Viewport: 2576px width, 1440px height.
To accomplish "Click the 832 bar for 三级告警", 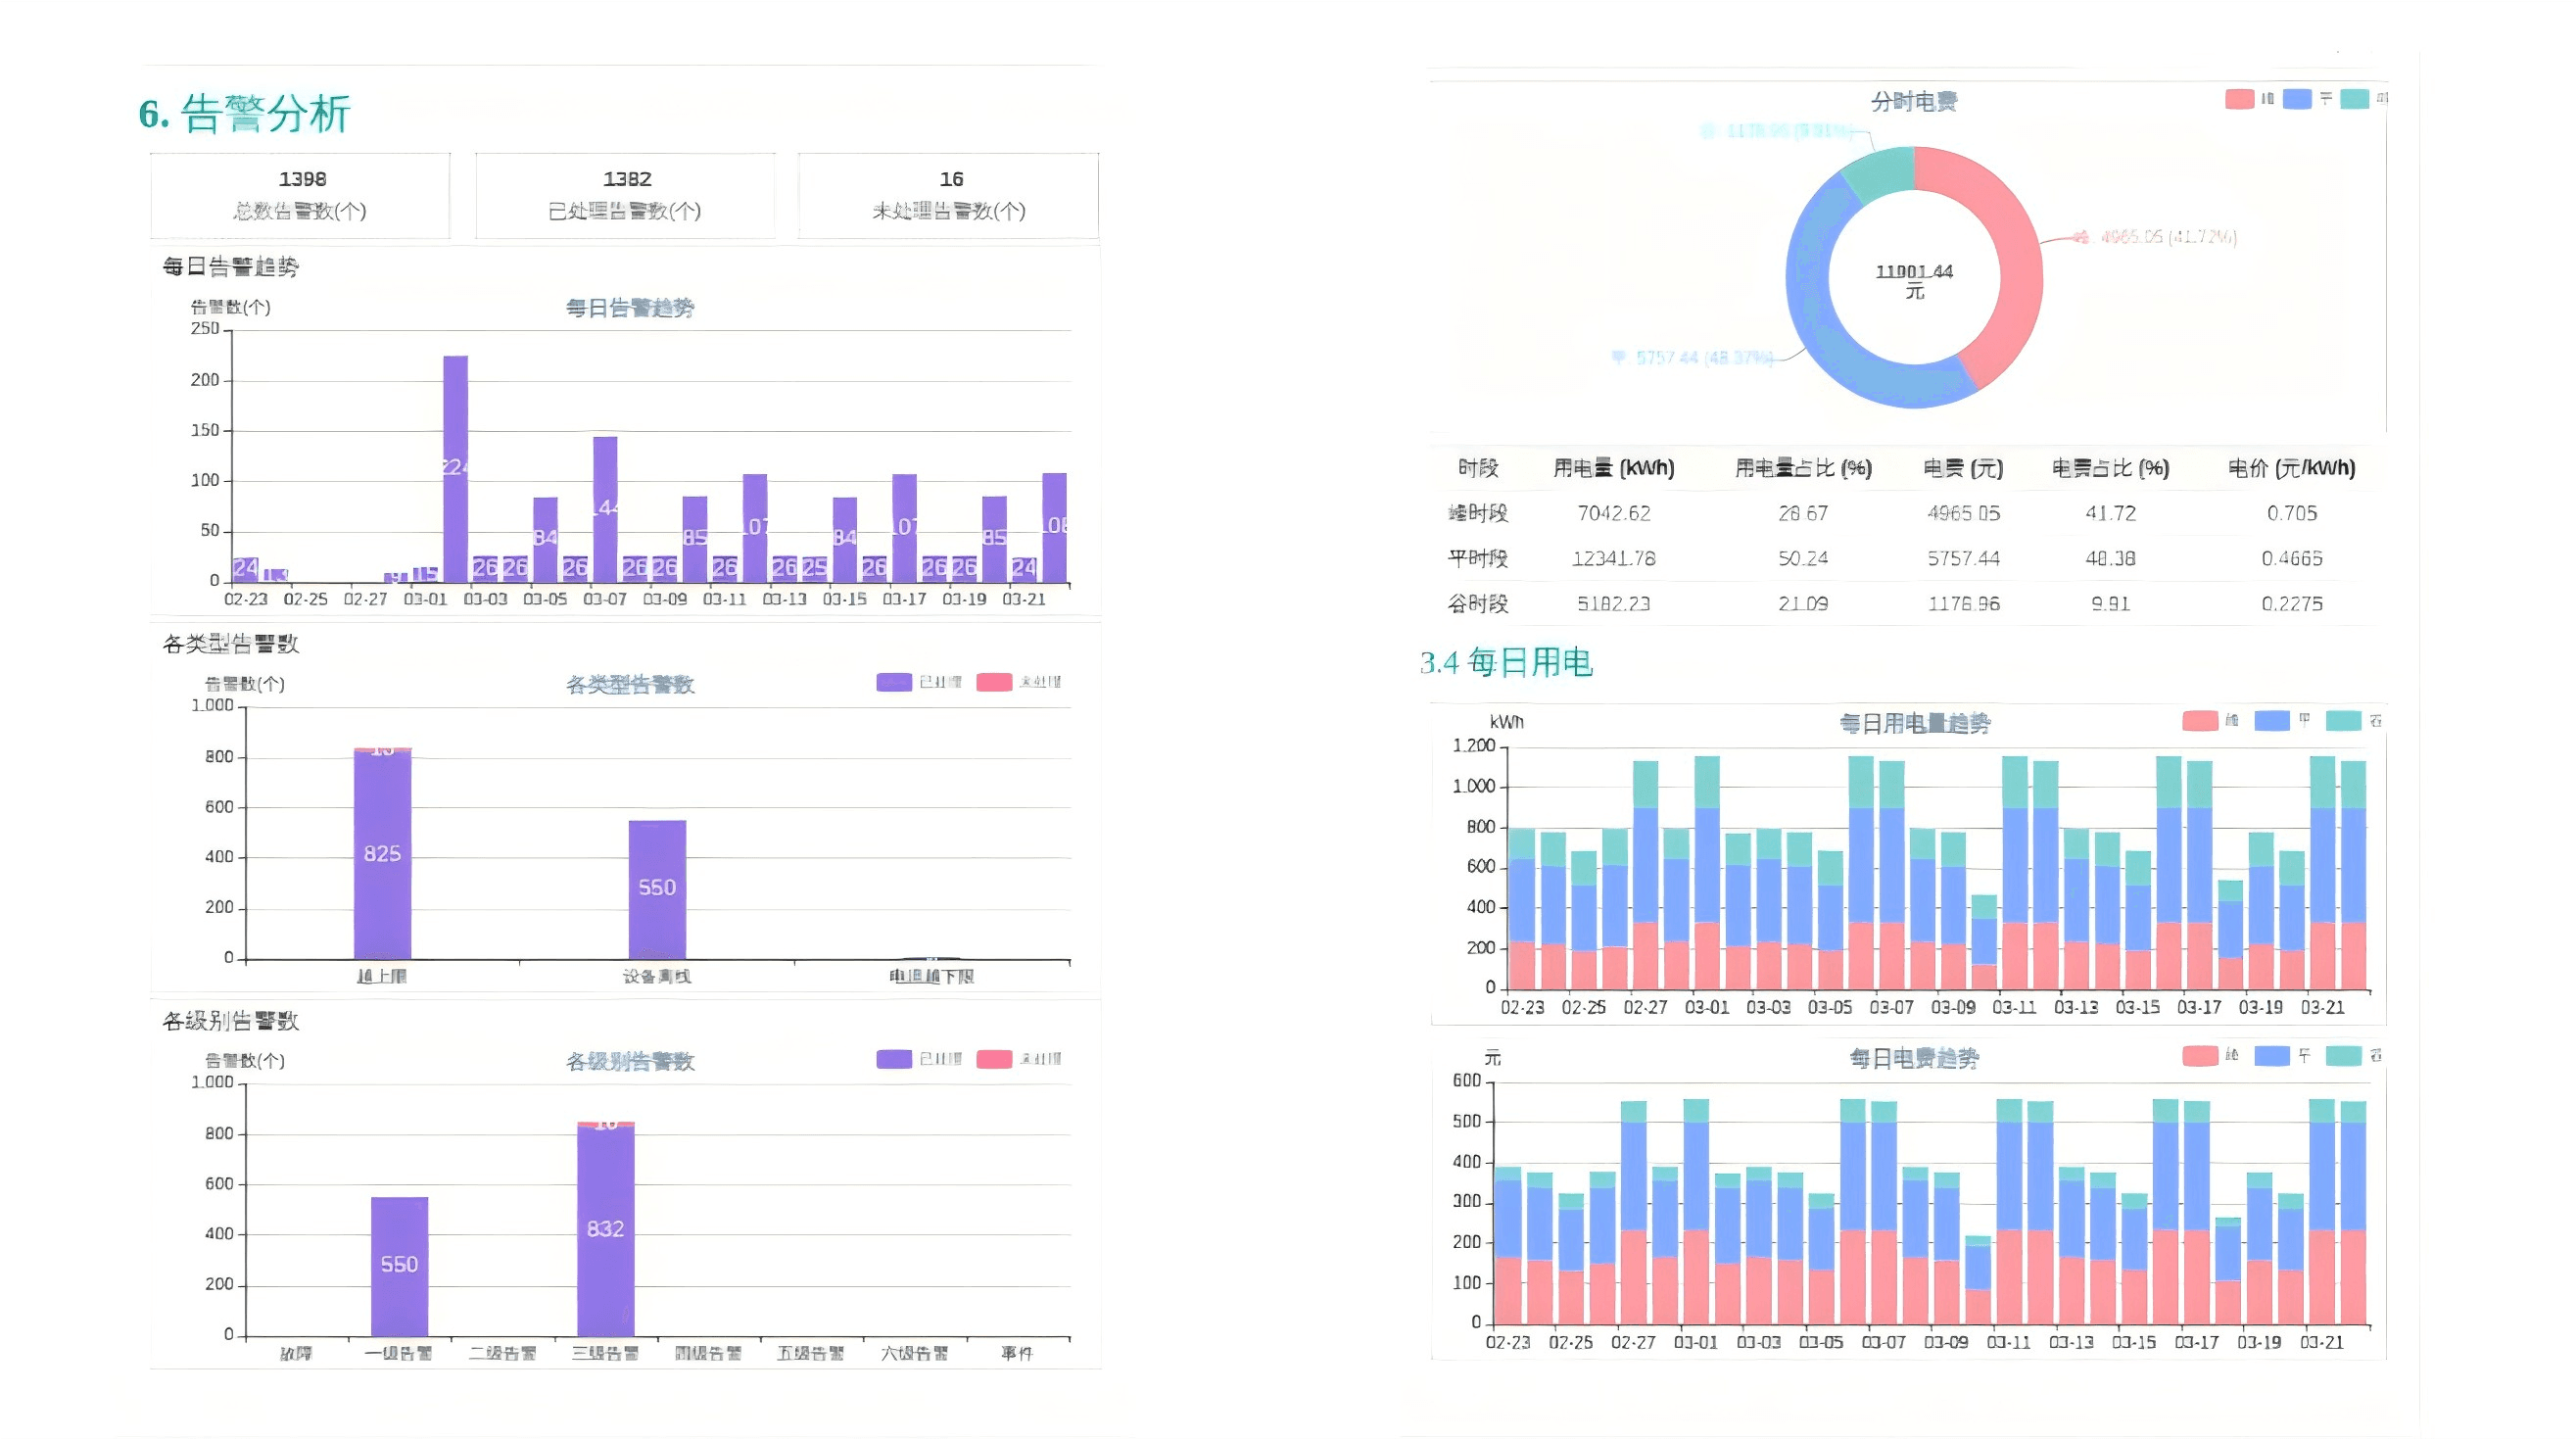I will coord(605,1229).
